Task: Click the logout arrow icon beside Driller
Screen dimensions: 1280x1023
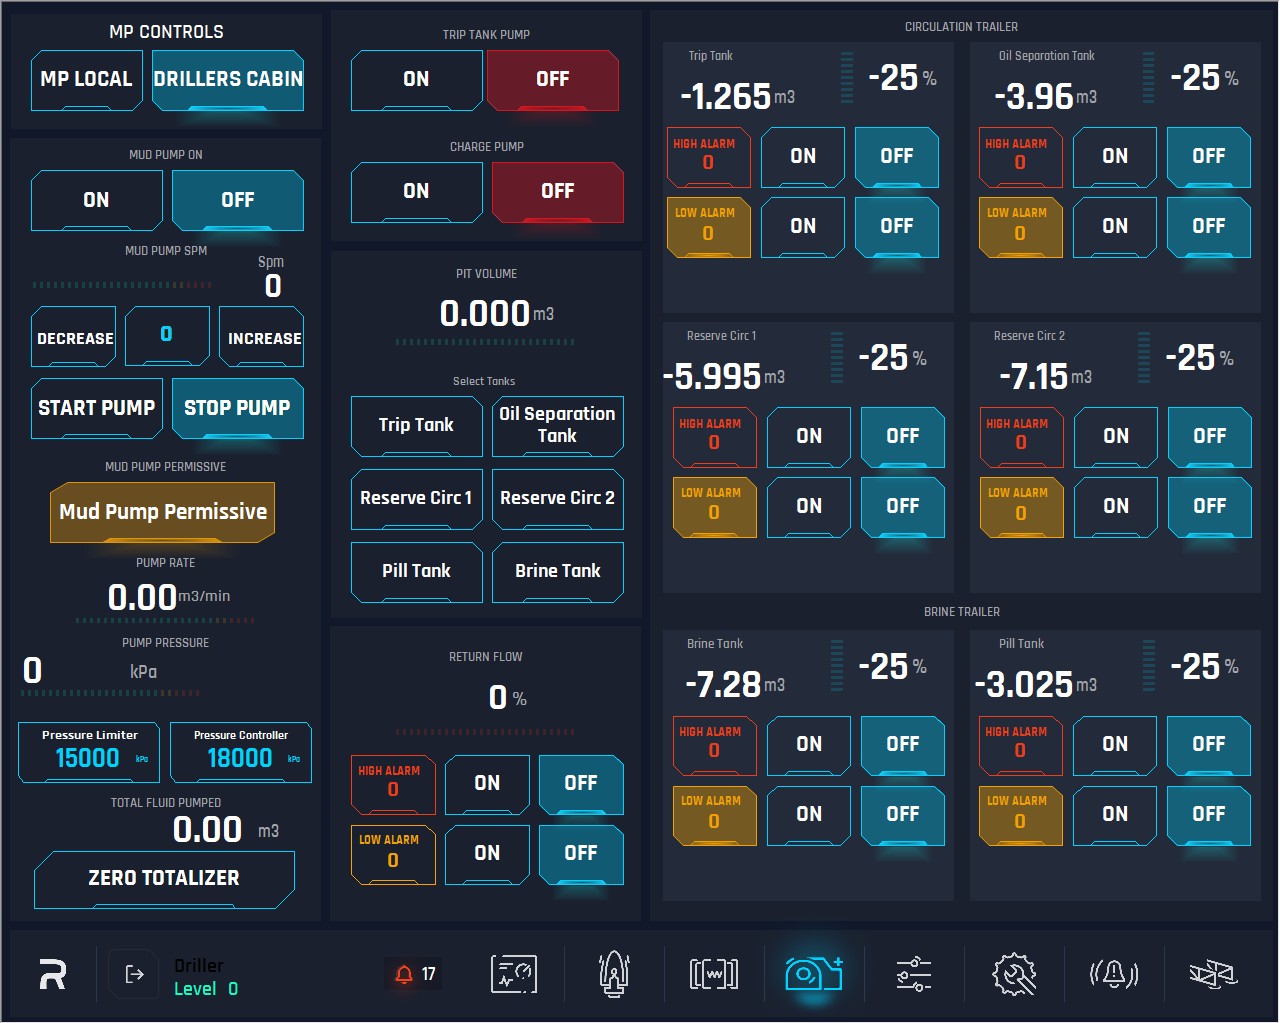Action: coord(134,974)
